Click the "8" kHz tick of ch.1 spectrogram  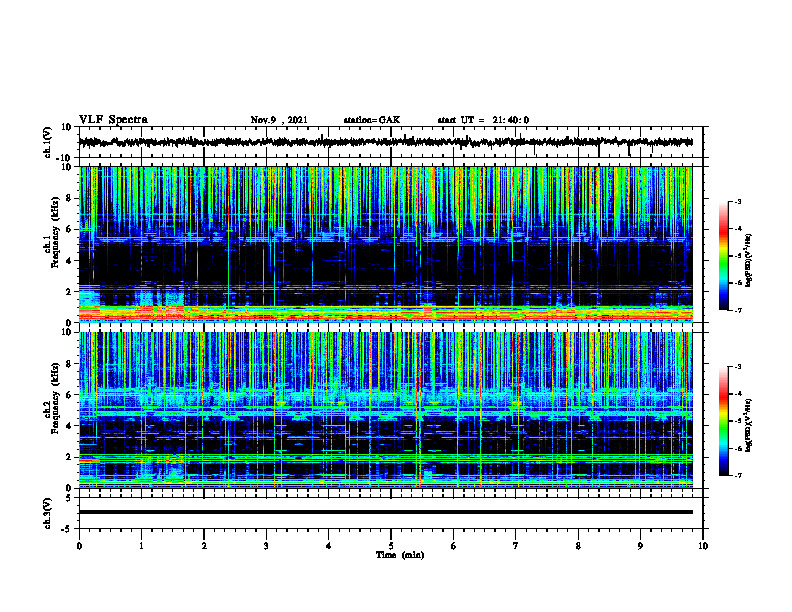(x=69, y=198)
